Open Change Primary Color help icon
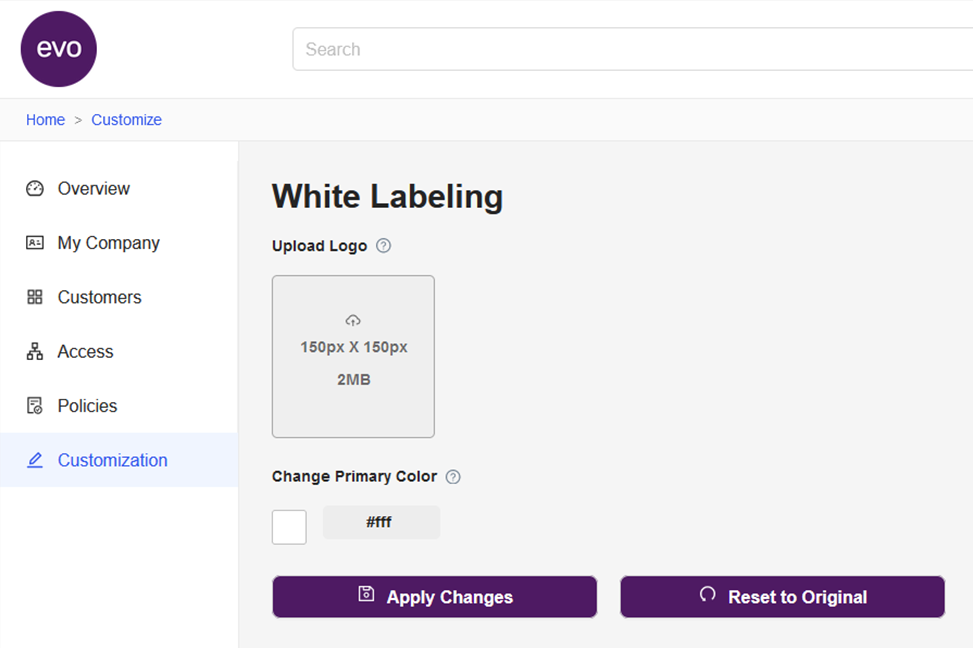Screen dimensions: 973x648 pos(453,477)
